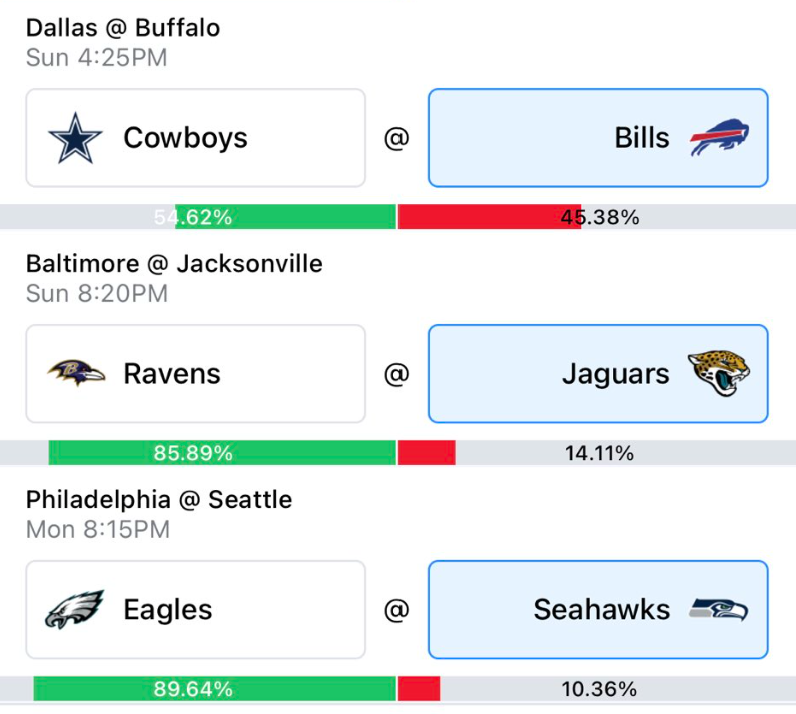The height and width of the screenshot is (714, 796).
Task: Open the Baltimore @ Jacksonville matchup header
Action: pyautogui.click(x=174, y=264)
